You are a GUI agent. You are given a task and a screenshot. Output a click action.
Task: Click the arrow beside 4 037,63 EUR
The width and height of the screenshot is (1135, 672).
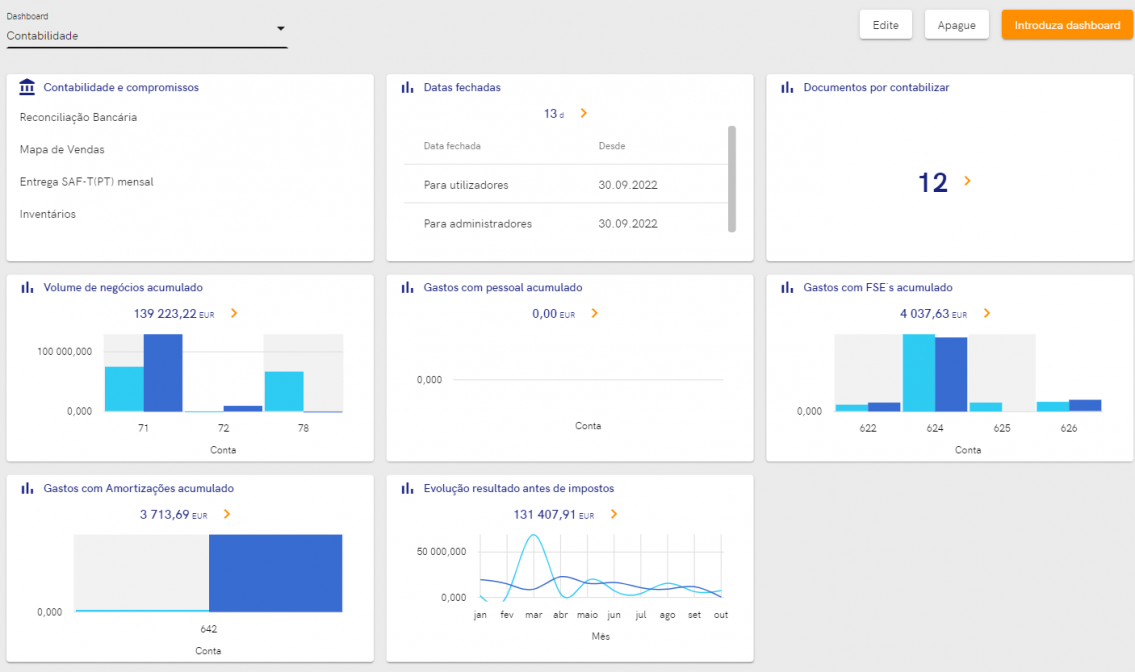[987, 314]
